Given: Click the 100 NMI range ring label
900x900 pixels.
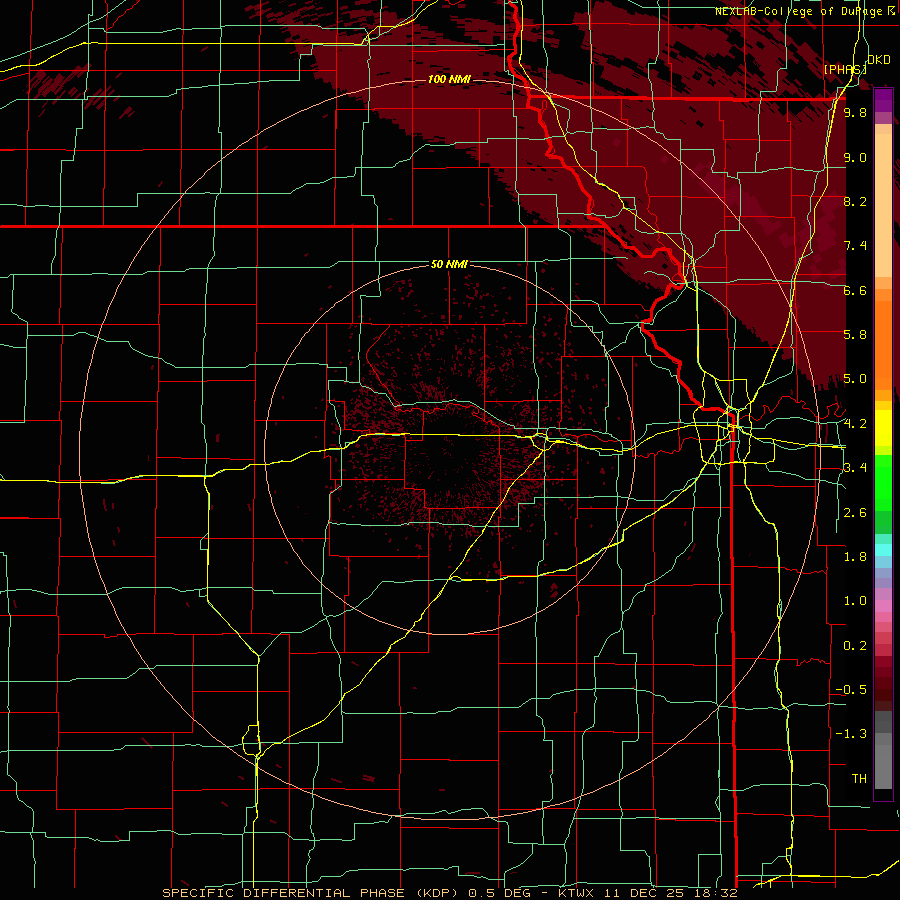Looking at the screenshot, I should pyautogui.click(x=449, y=79).
